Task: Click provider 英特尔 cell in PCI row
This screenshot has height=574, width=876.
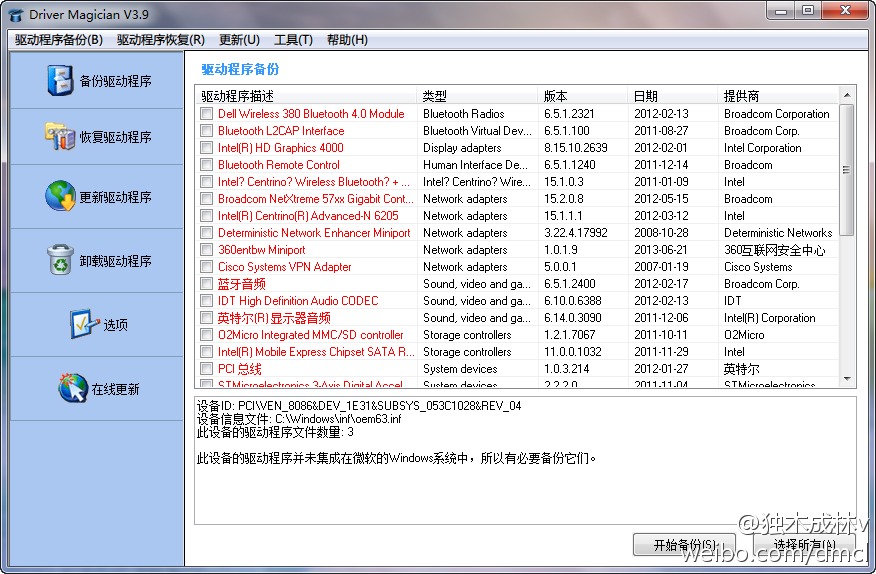Action: pos(741,369)
